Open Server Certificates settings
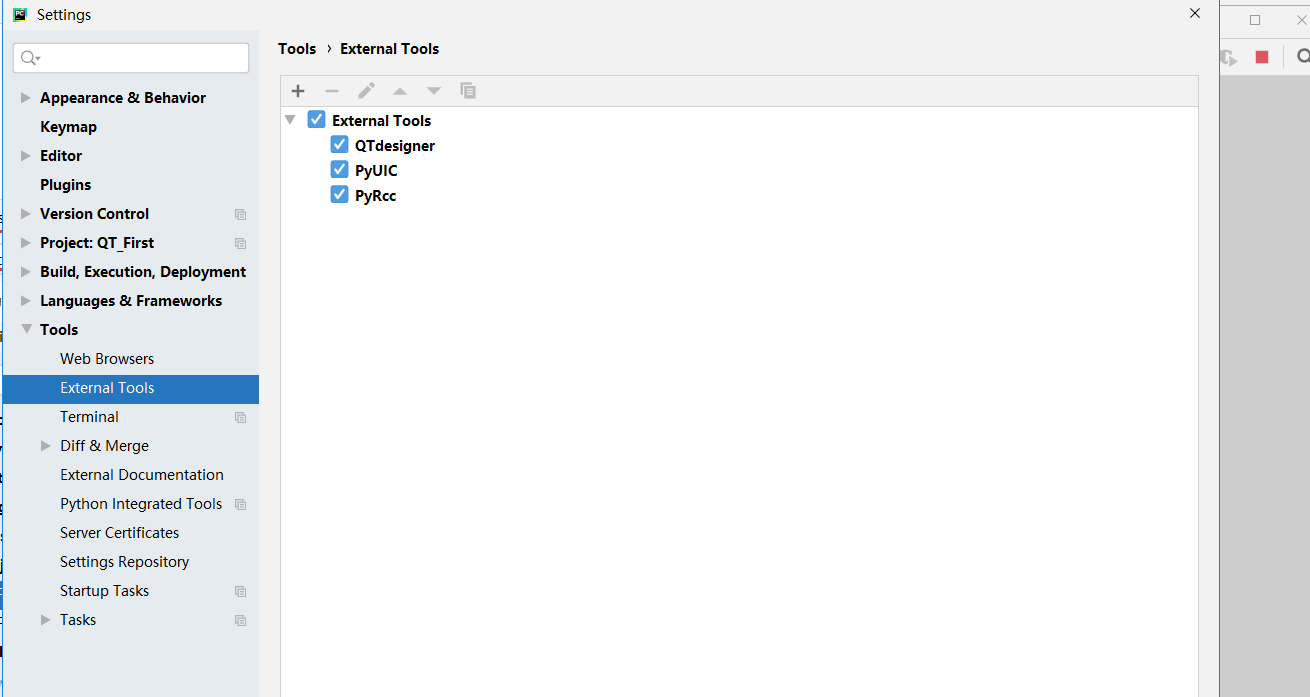This screenshot has height=697, width=1310. pos(120,533)
